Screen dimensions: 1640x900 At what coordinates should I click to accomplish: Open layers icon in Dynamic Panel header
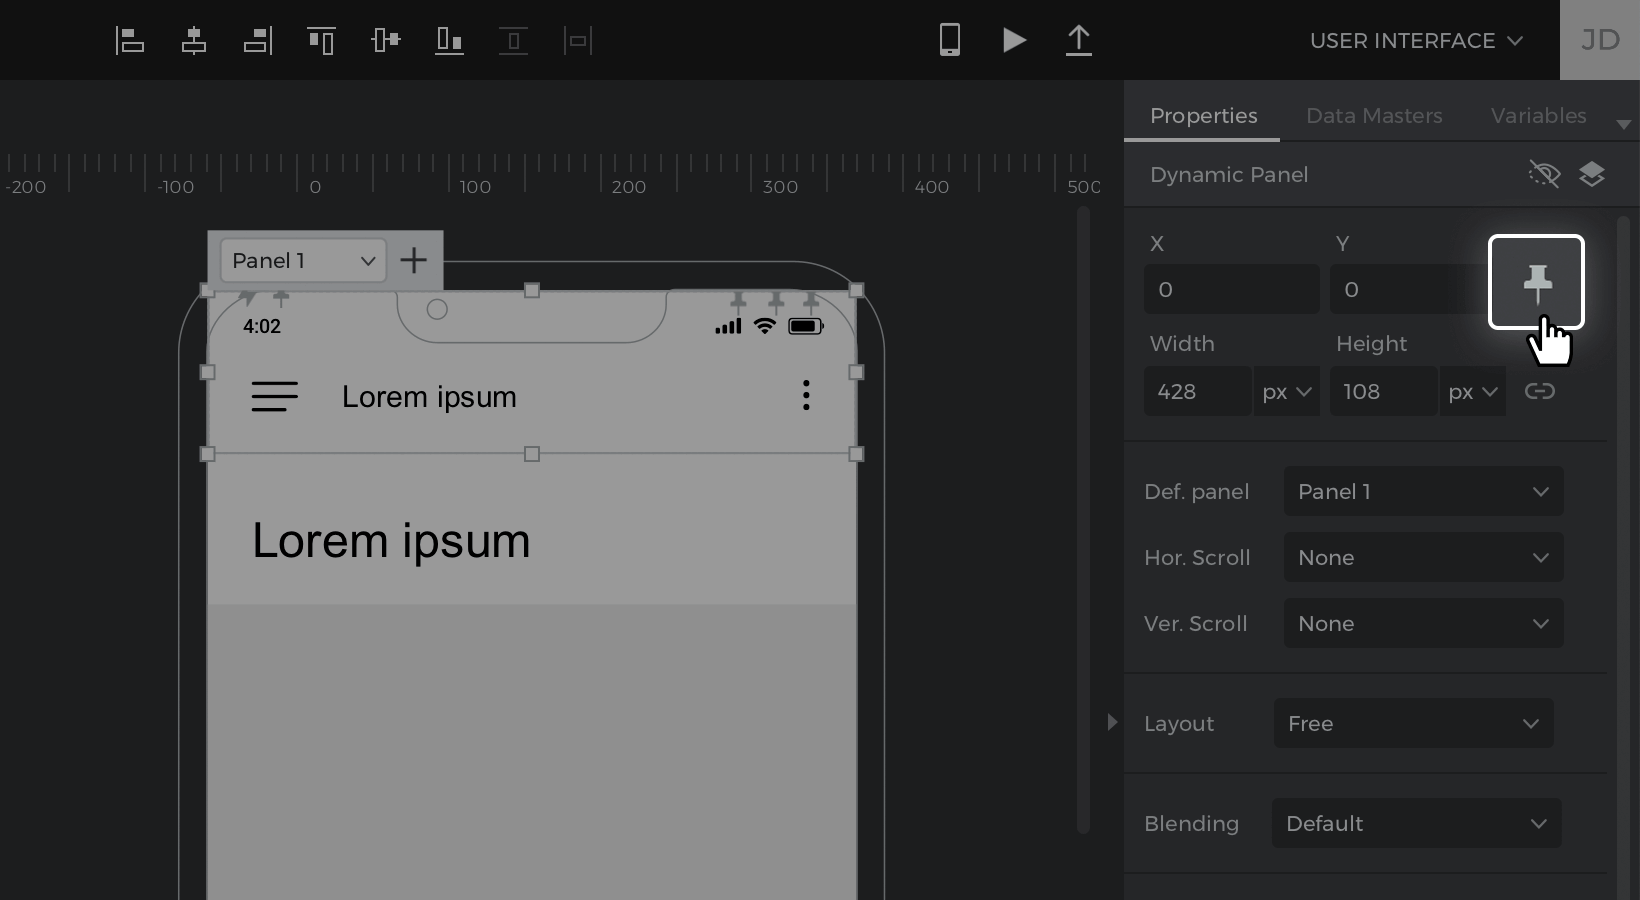(x=1592, y=174)
